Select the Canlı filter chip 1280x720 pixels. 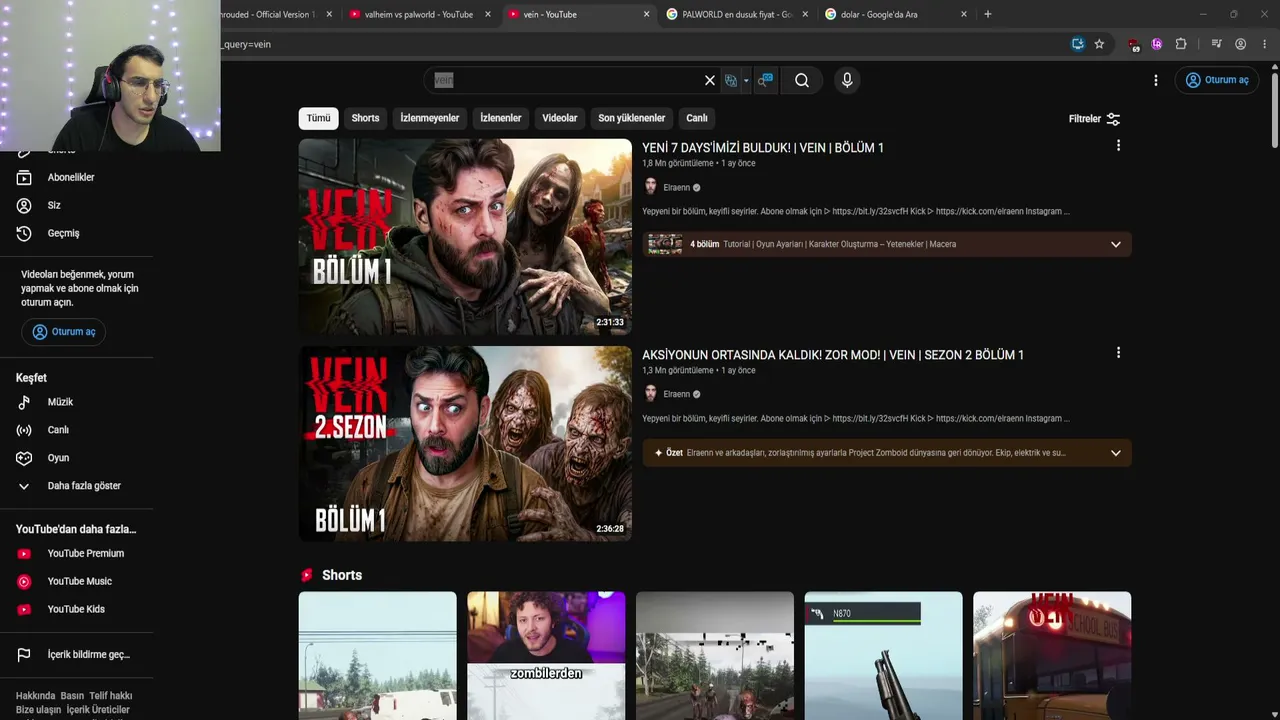(x=697, y=118)
